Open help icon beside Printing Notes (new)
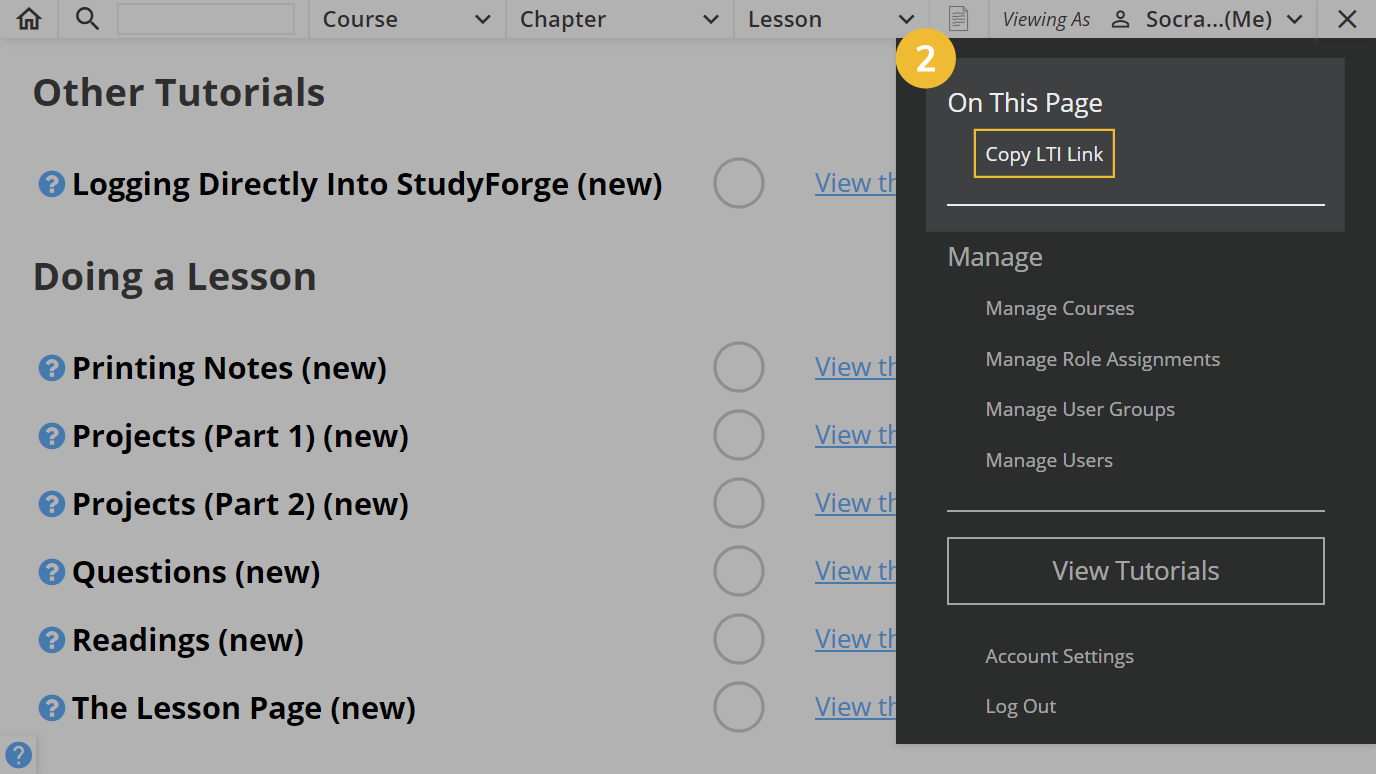1376x774 pixels. click(x=51, y=368)
